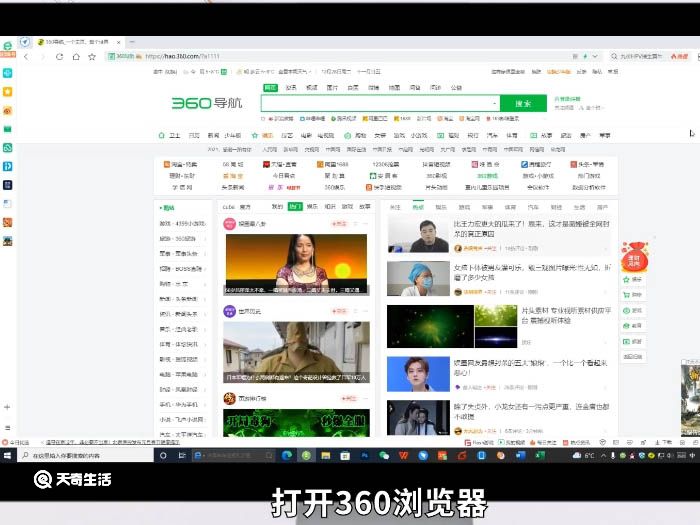Image resolution: width=700 pixels, height=525 pixels.
Task: Open the green particles thumbnail
Action: coord(430,326)
